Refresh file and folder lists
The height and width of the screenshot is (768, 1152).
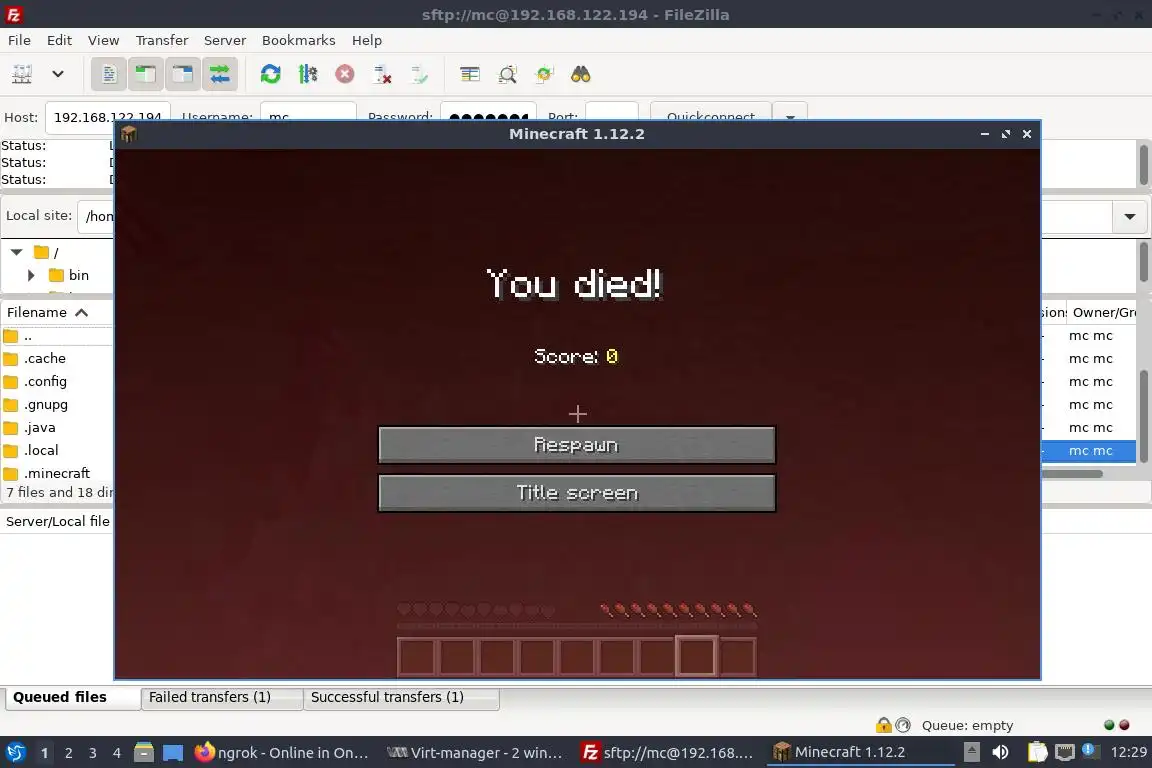point(270,74)
